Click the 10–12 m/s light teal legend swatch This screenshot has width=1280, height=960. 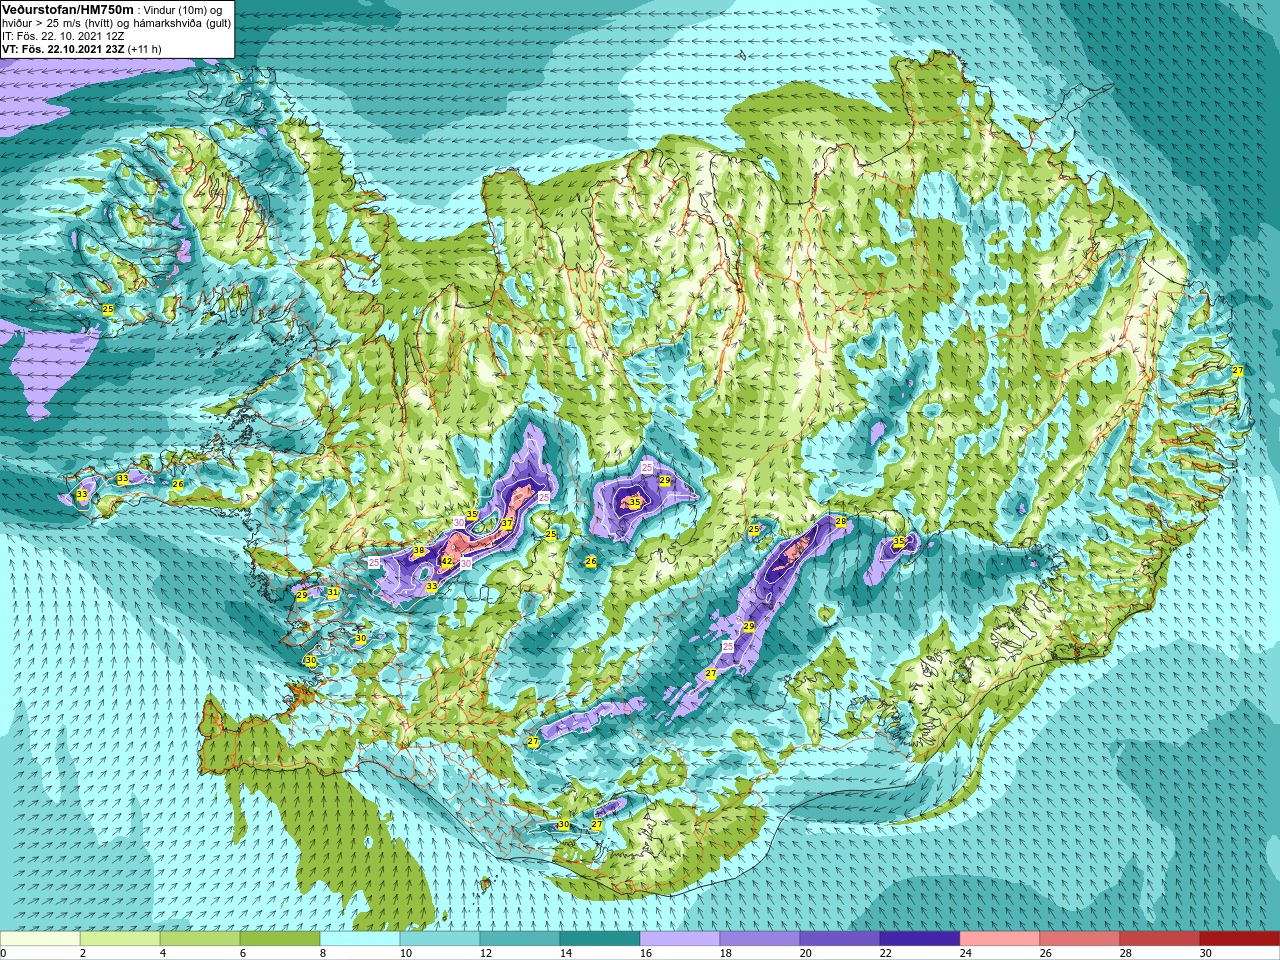(440, 939)
